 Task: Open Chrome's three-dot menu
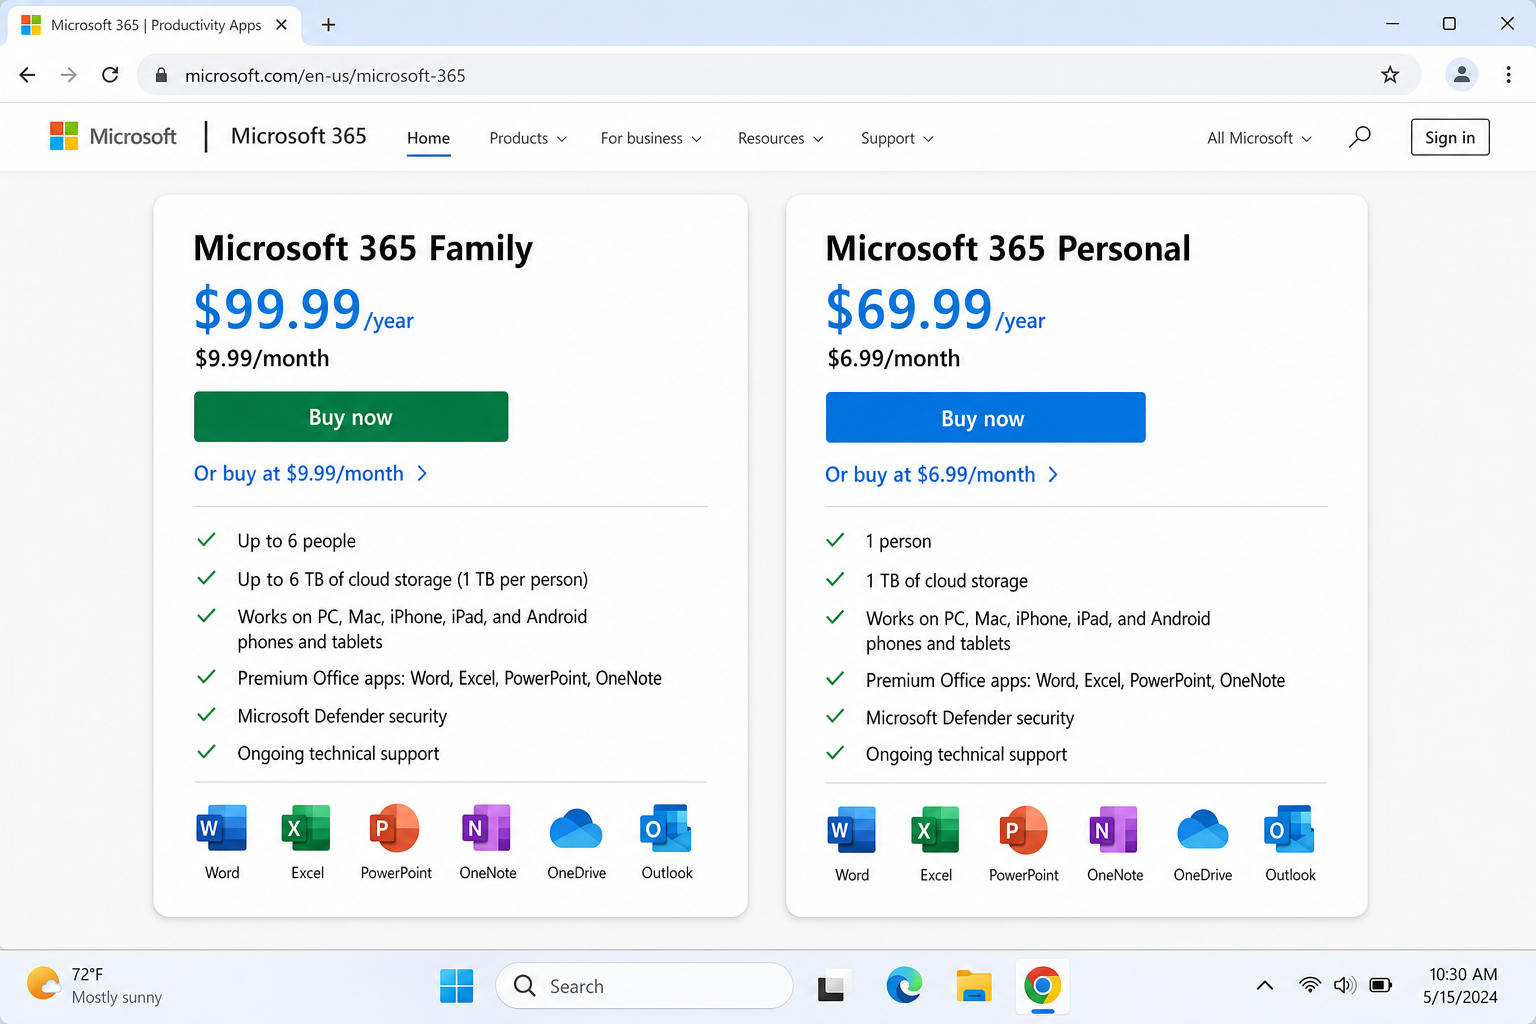point(1508,75)
